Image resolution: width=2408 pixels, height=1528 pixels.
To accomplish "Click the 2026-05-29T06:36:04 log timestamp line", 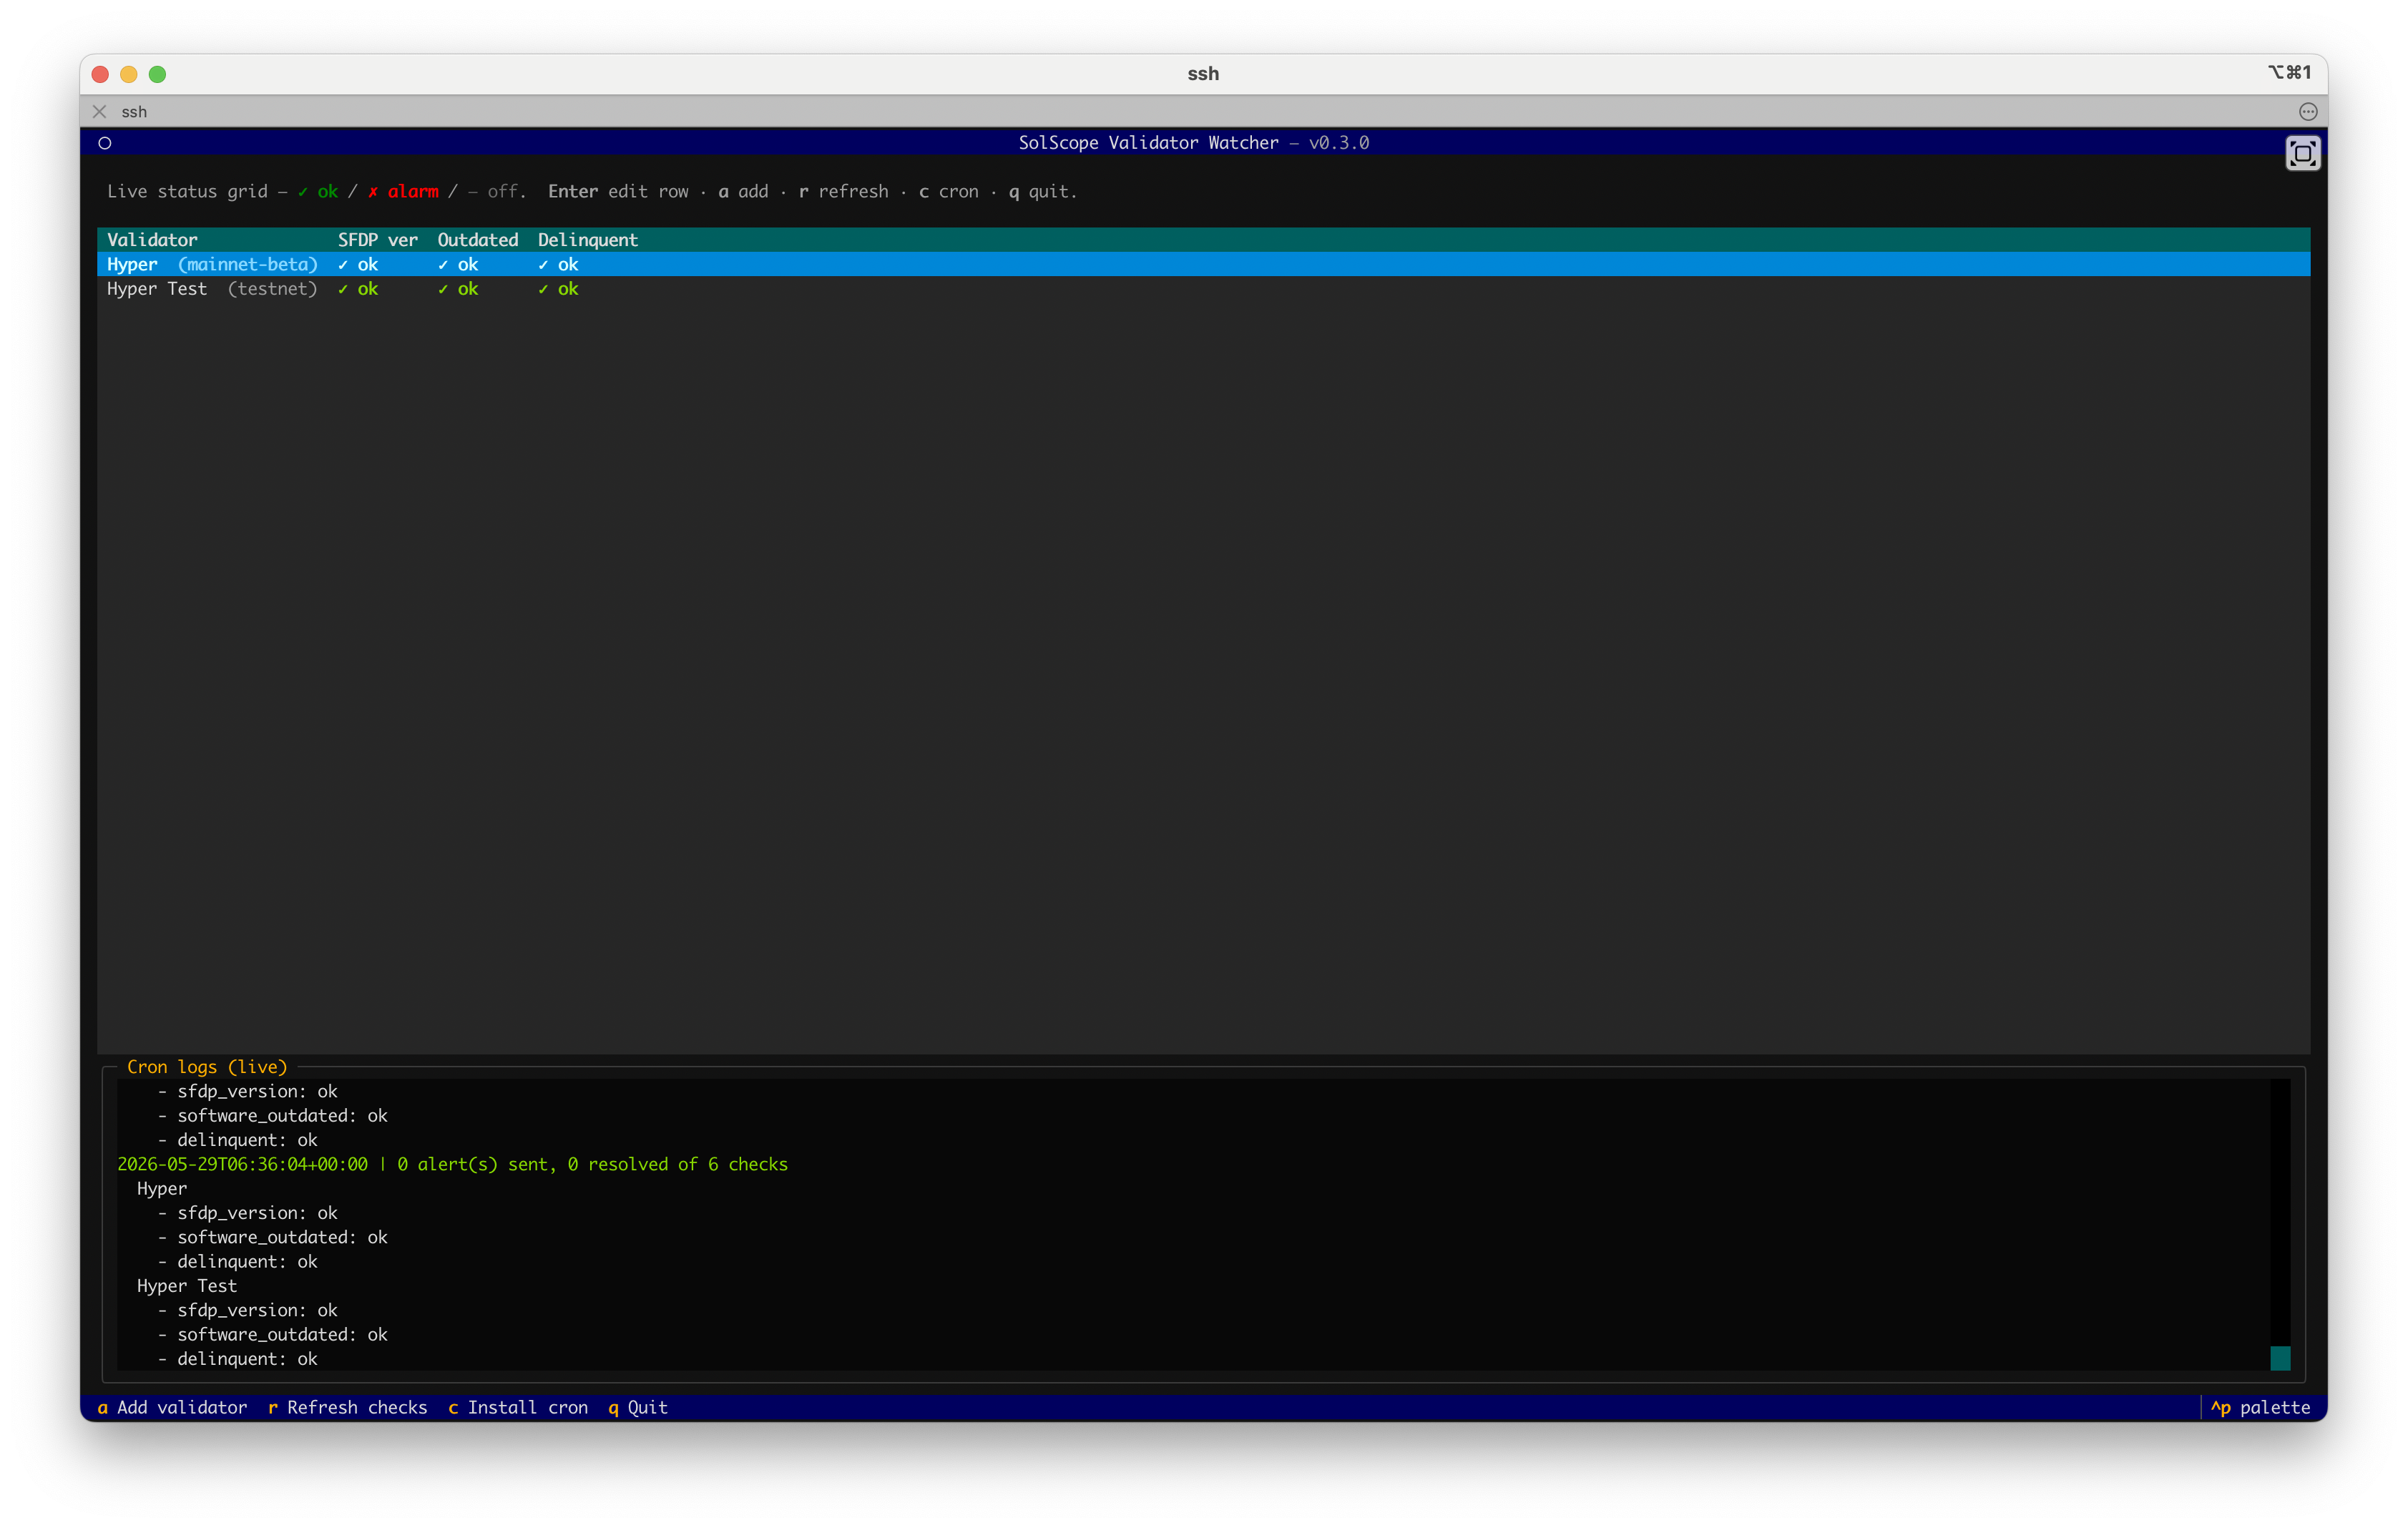I will click(x=452, y=1164).
